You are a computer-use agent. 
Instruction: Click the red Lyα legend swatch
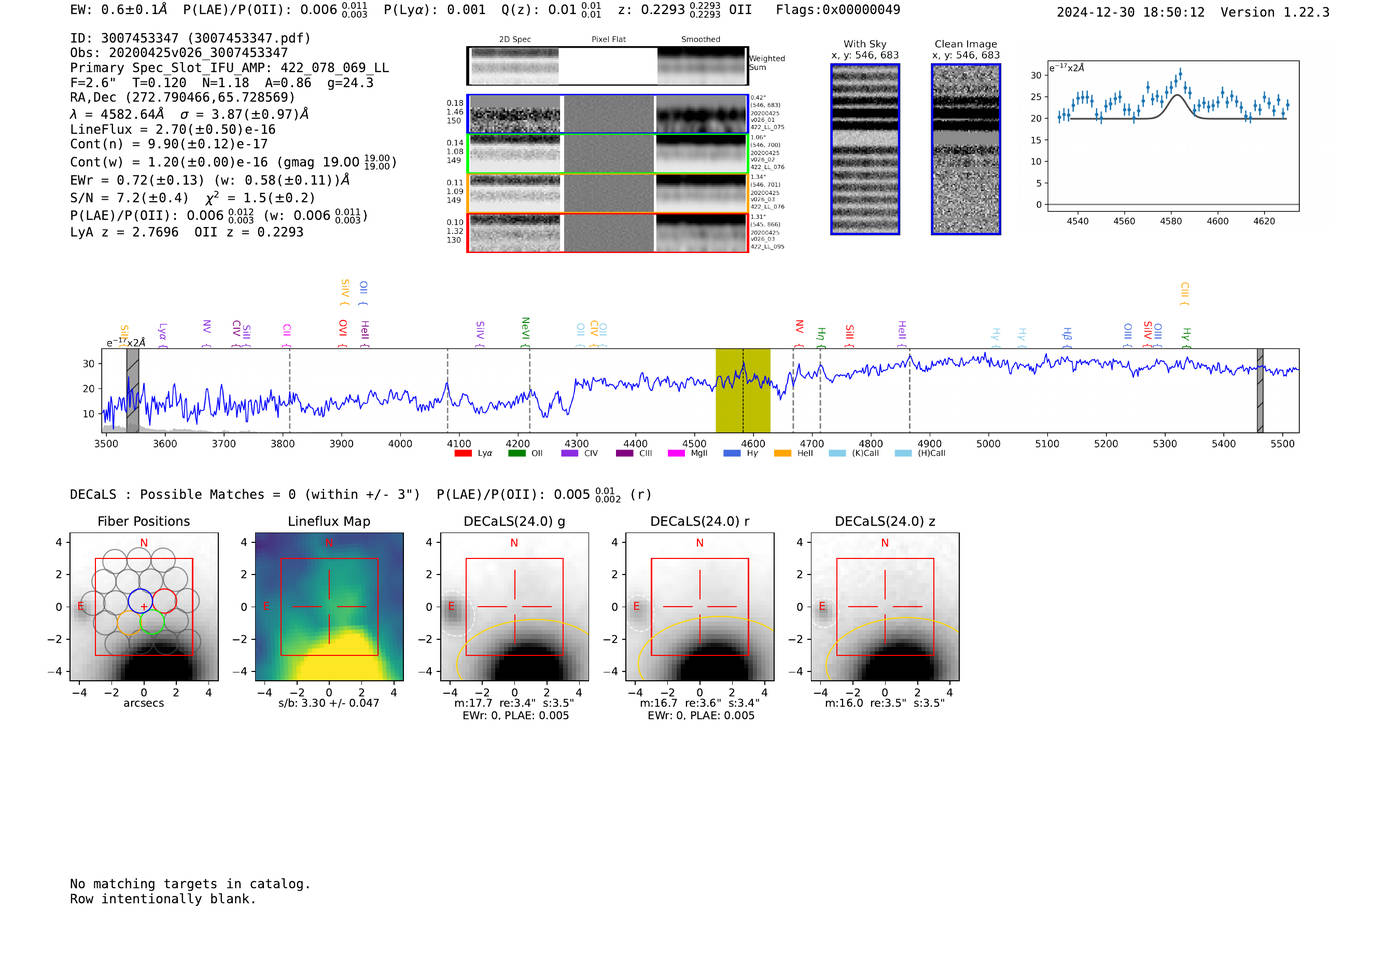(462, 453)
